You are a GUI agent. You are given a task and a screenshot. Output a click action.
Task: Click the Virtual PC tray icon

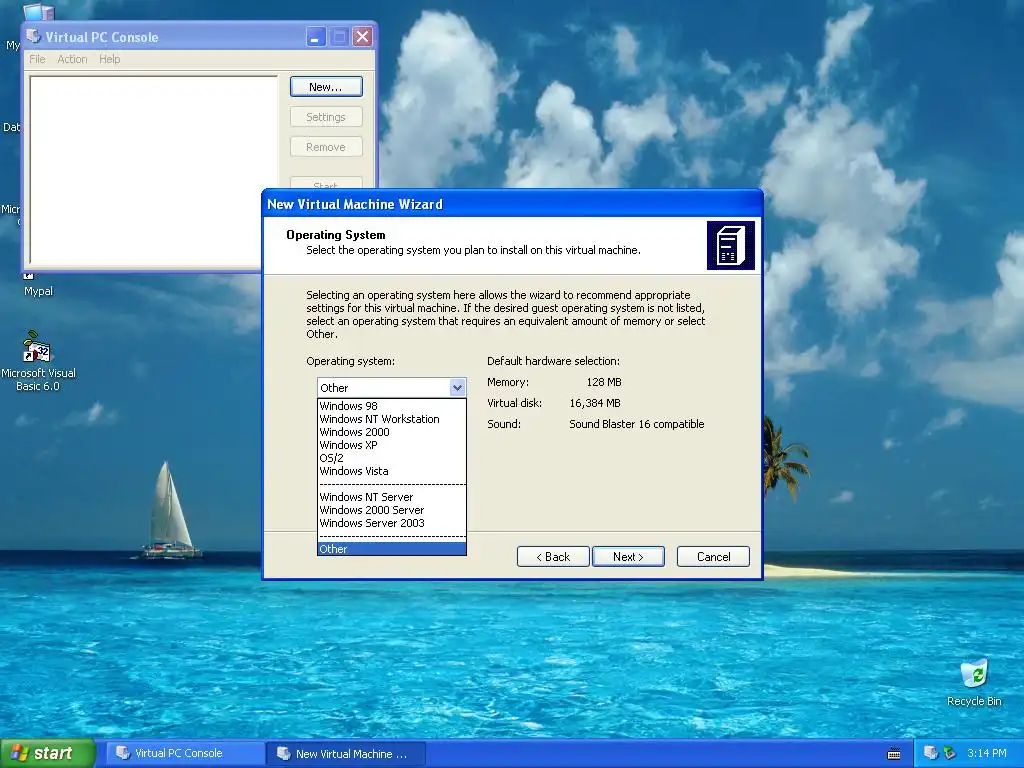click(931, 753)
